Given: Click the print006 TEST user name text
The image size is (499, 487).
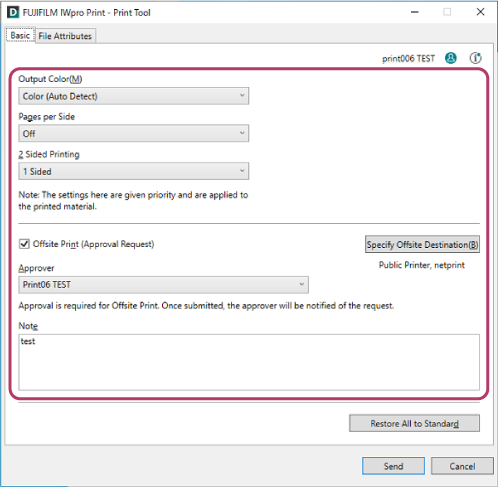Looking at the screenshot, I should coord(408,59).
